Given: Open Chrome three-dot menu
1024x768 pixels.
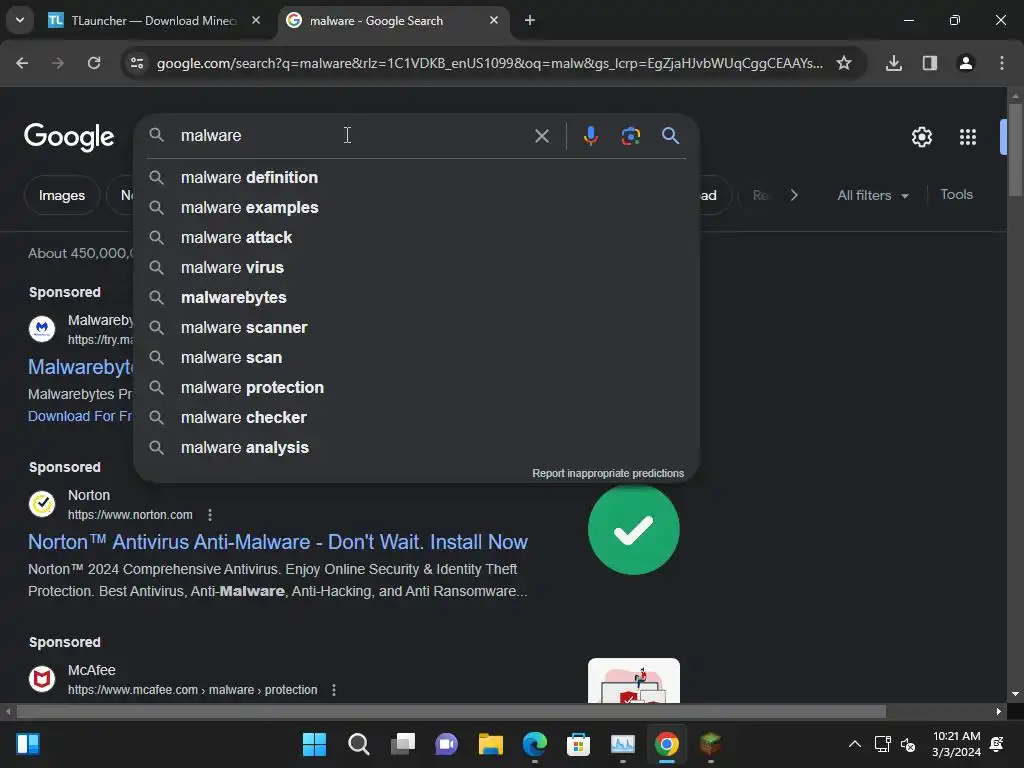Looking at the screenshot, I should (x=1001, y=63).
